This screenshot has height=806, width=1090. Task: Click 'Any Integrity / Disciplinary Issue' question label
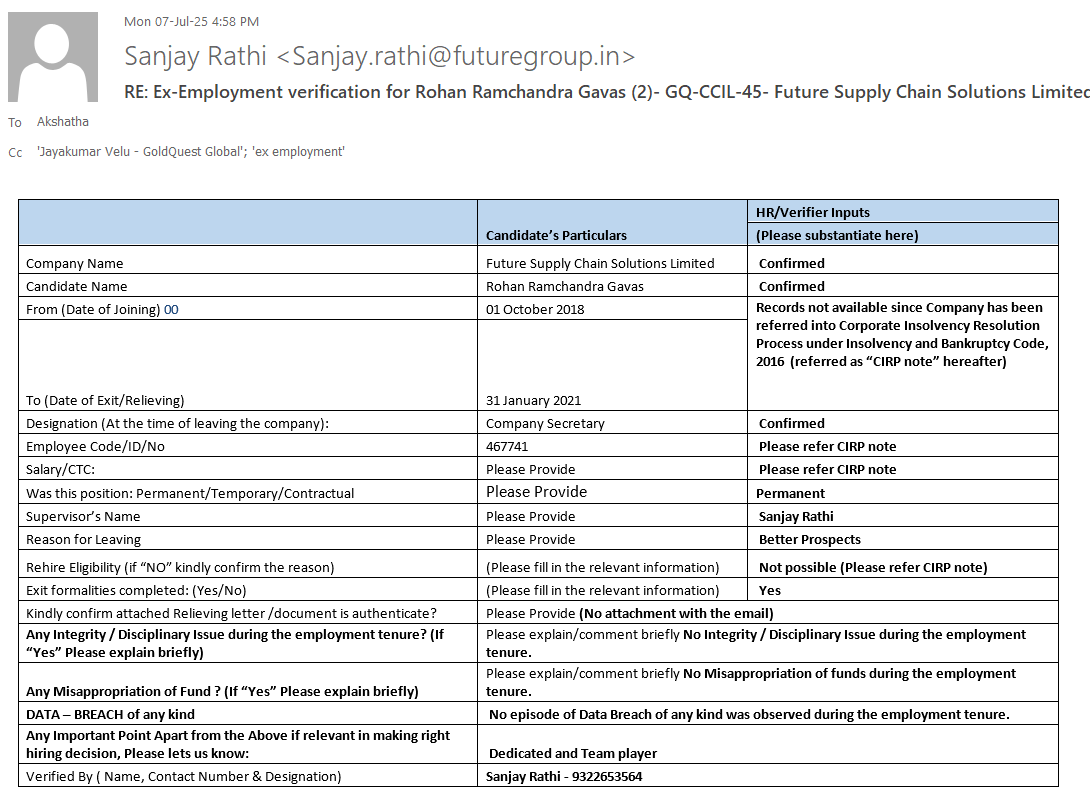(x=235, y=643)
